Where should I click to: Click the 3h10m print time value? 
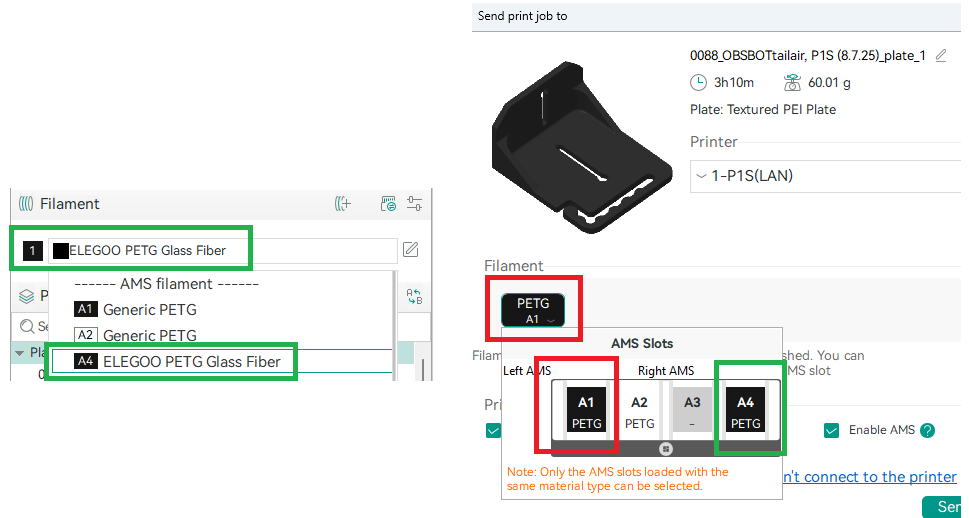pos(734,83)
